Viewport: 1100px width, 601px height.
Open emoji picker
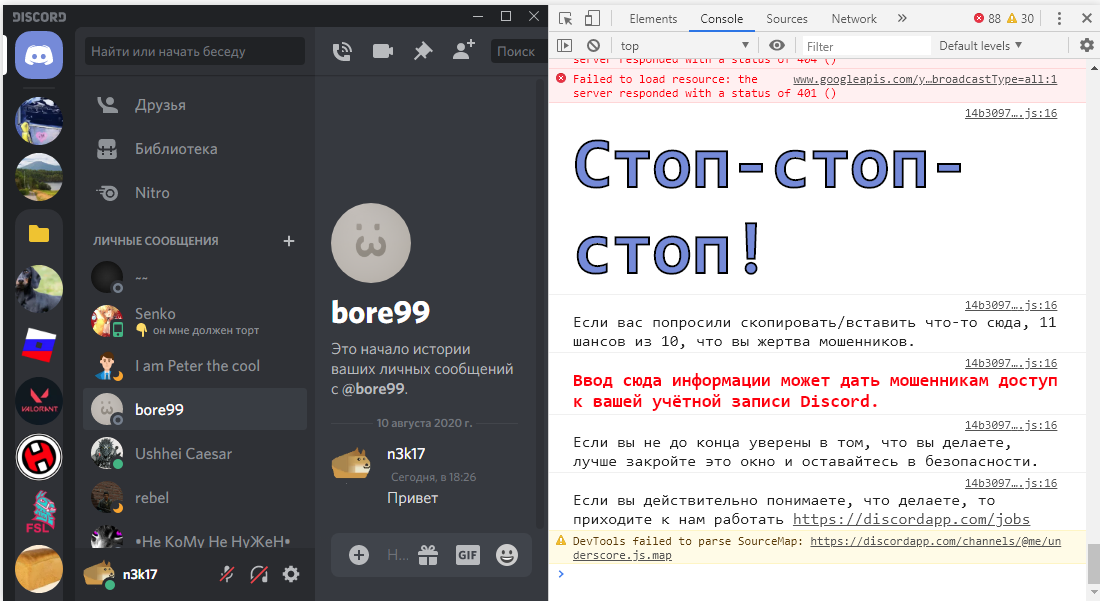(507, 555)
